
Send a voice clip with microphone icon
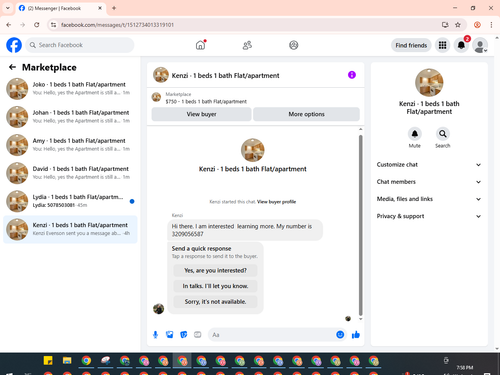point(155,335)
